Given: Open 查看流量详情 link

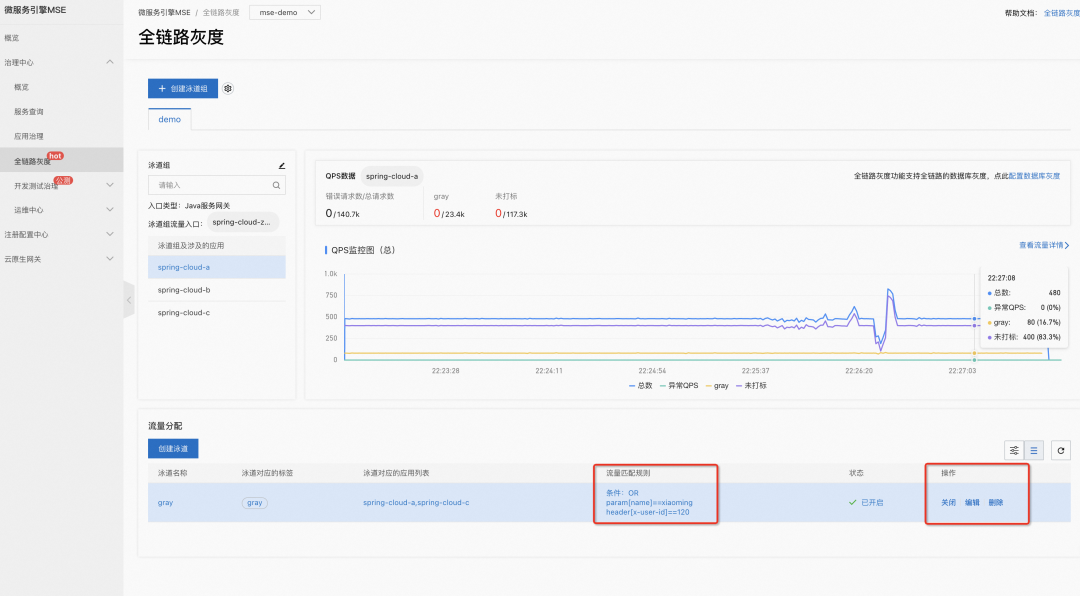Looking at the screenshot, I should [1043, 245].
